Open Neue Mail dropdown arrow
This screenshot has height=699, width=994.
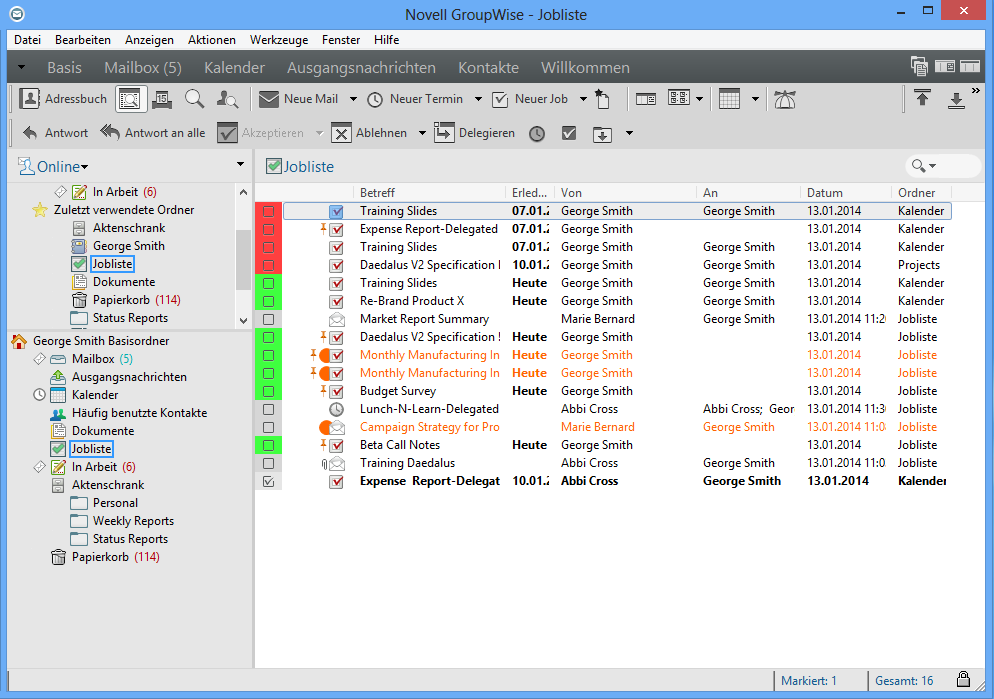point(353,99)
